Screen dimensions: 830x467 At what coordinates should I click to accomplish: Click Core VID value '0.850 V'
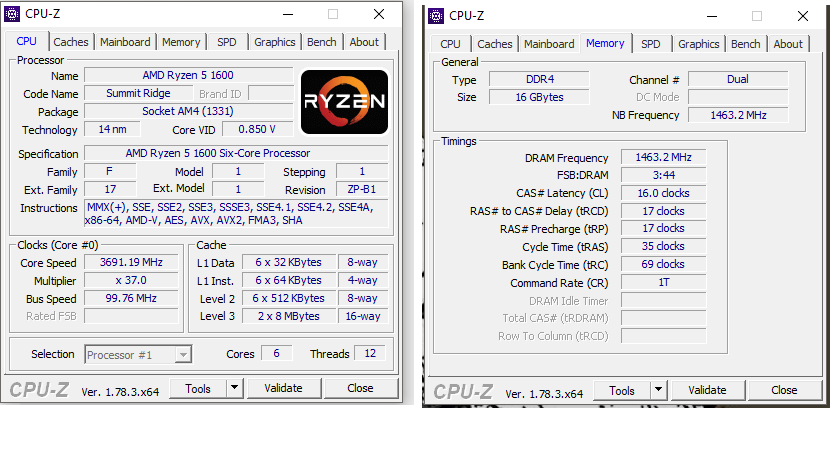pyautogui.click(x=257, y=129)
